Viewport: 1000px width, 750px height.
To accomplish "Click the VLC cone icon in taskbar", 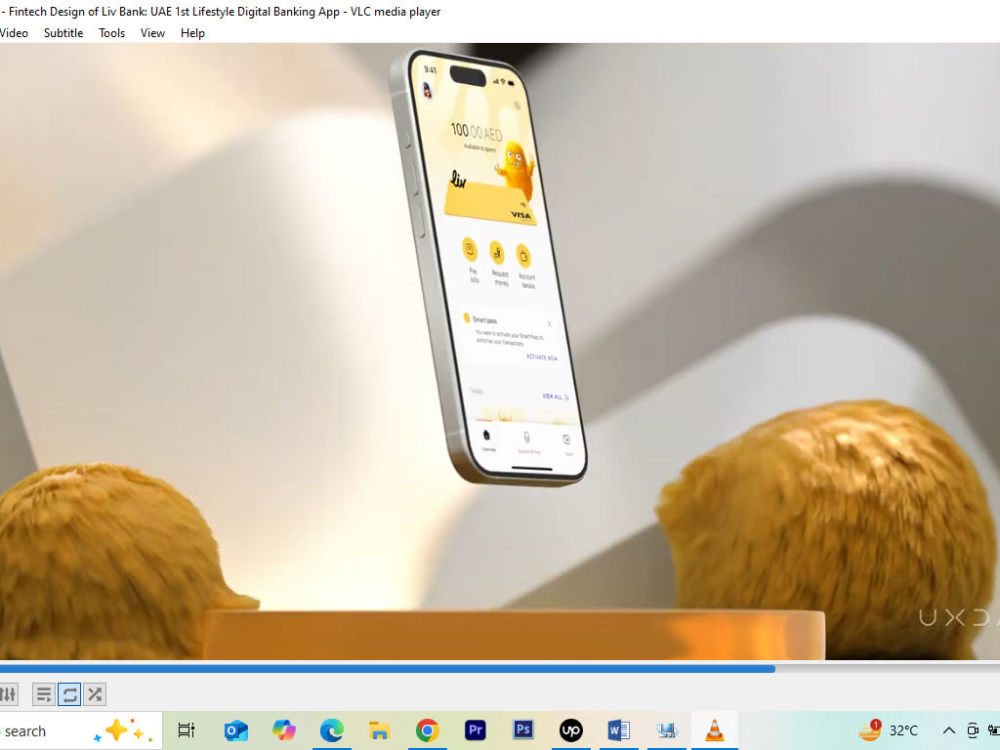I will [715, 730].
